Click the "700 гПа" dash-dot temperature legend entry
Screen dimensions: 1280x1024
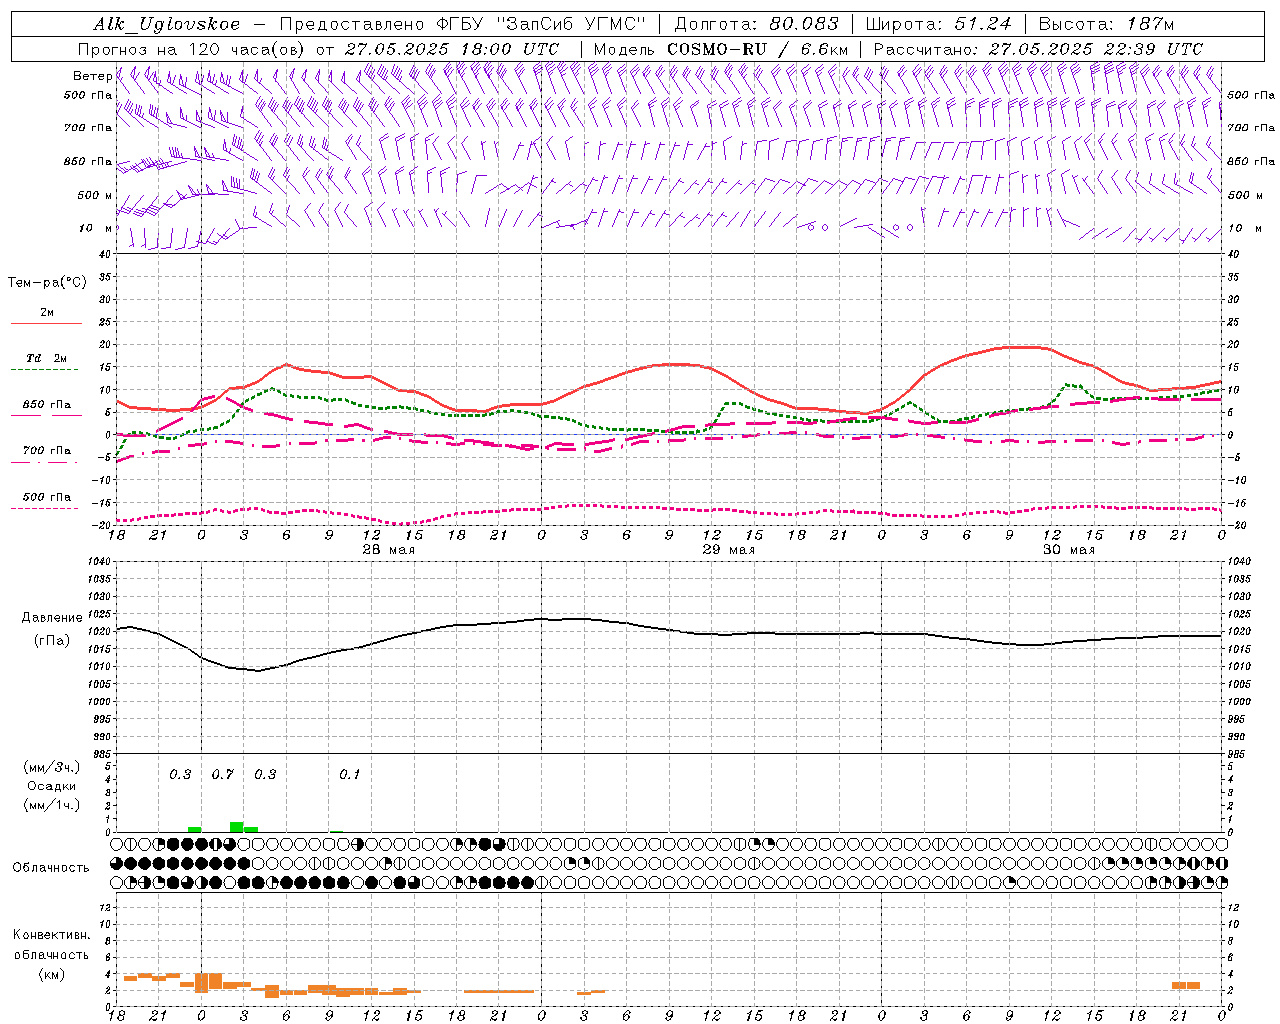pyautogui.click(x=46, y=450)
